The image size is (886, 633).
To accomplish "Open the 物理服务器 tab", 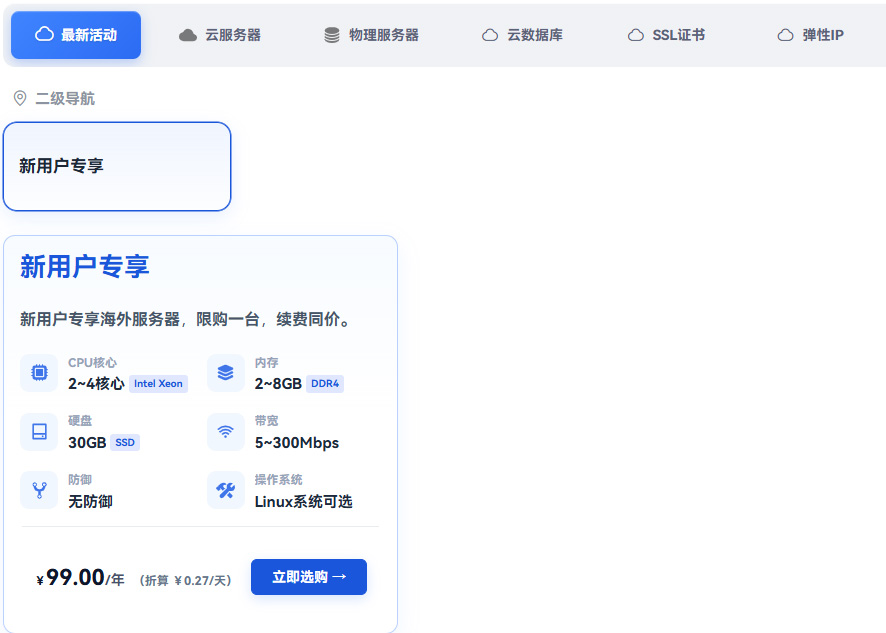I will coord(371,35).
